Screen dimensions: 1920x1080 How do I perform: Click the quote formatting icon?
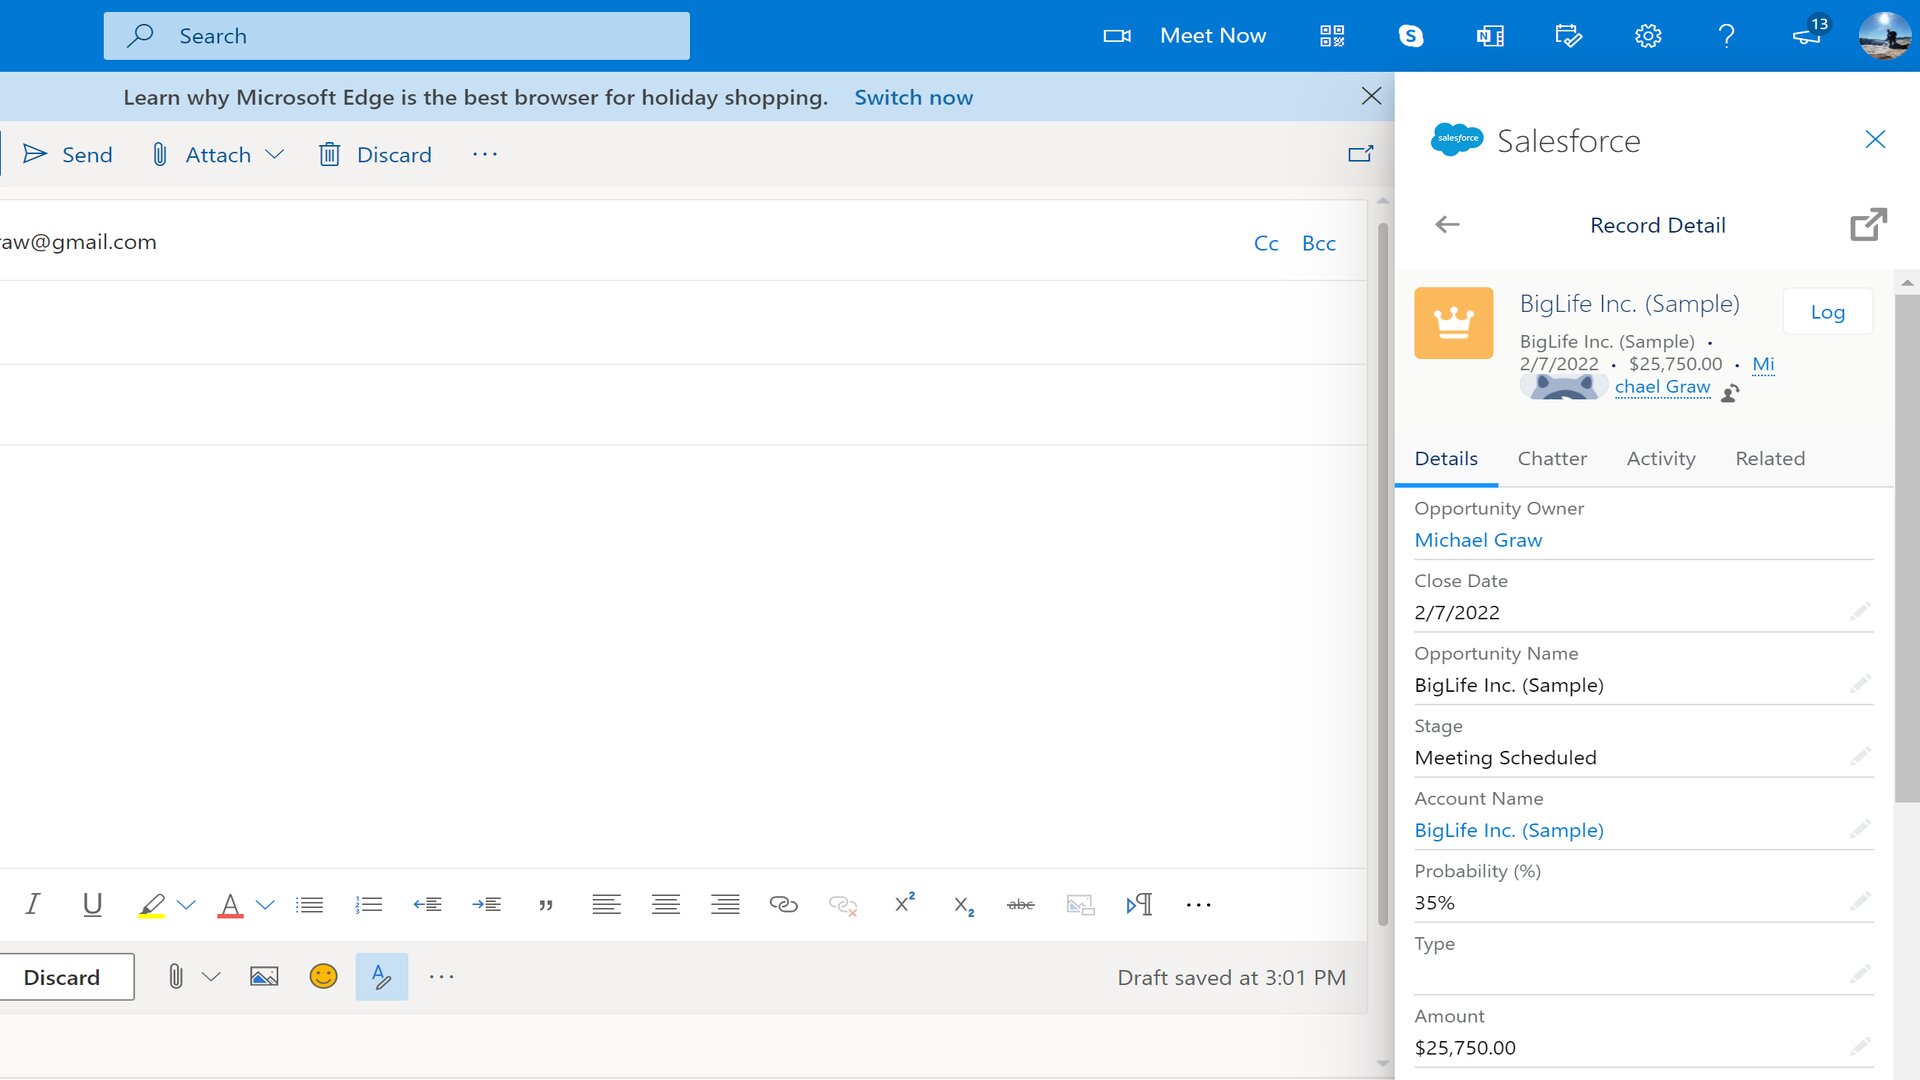[x=546, y=904]
